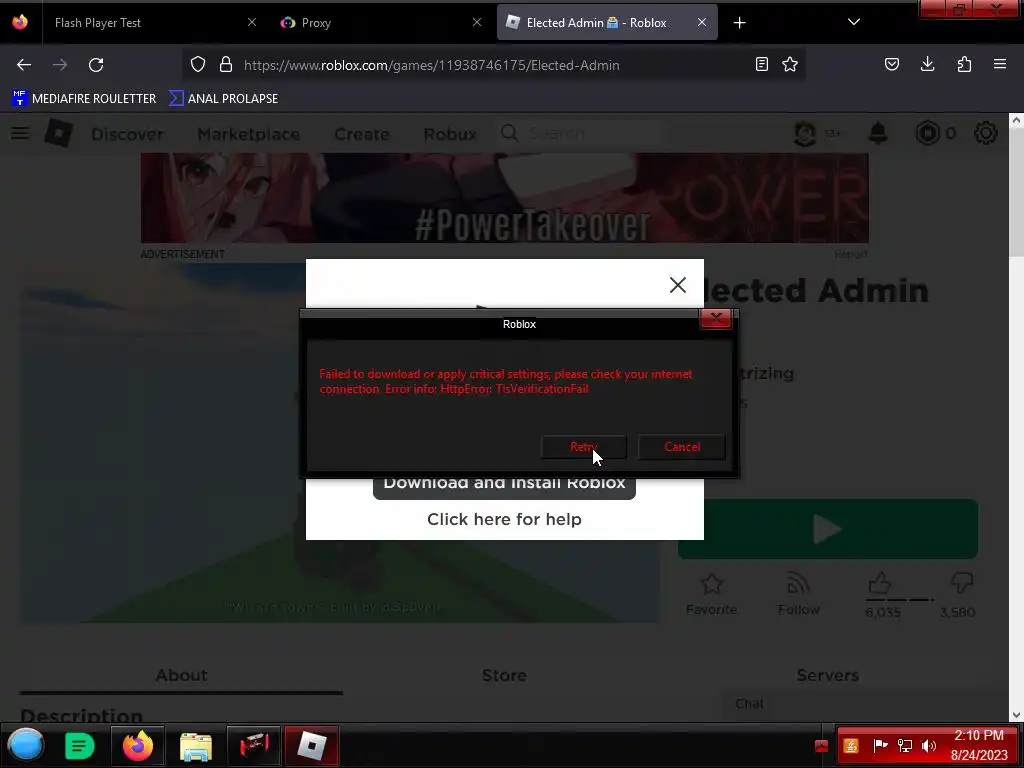
Task: View site security padlock info
Action: [226, 65]
